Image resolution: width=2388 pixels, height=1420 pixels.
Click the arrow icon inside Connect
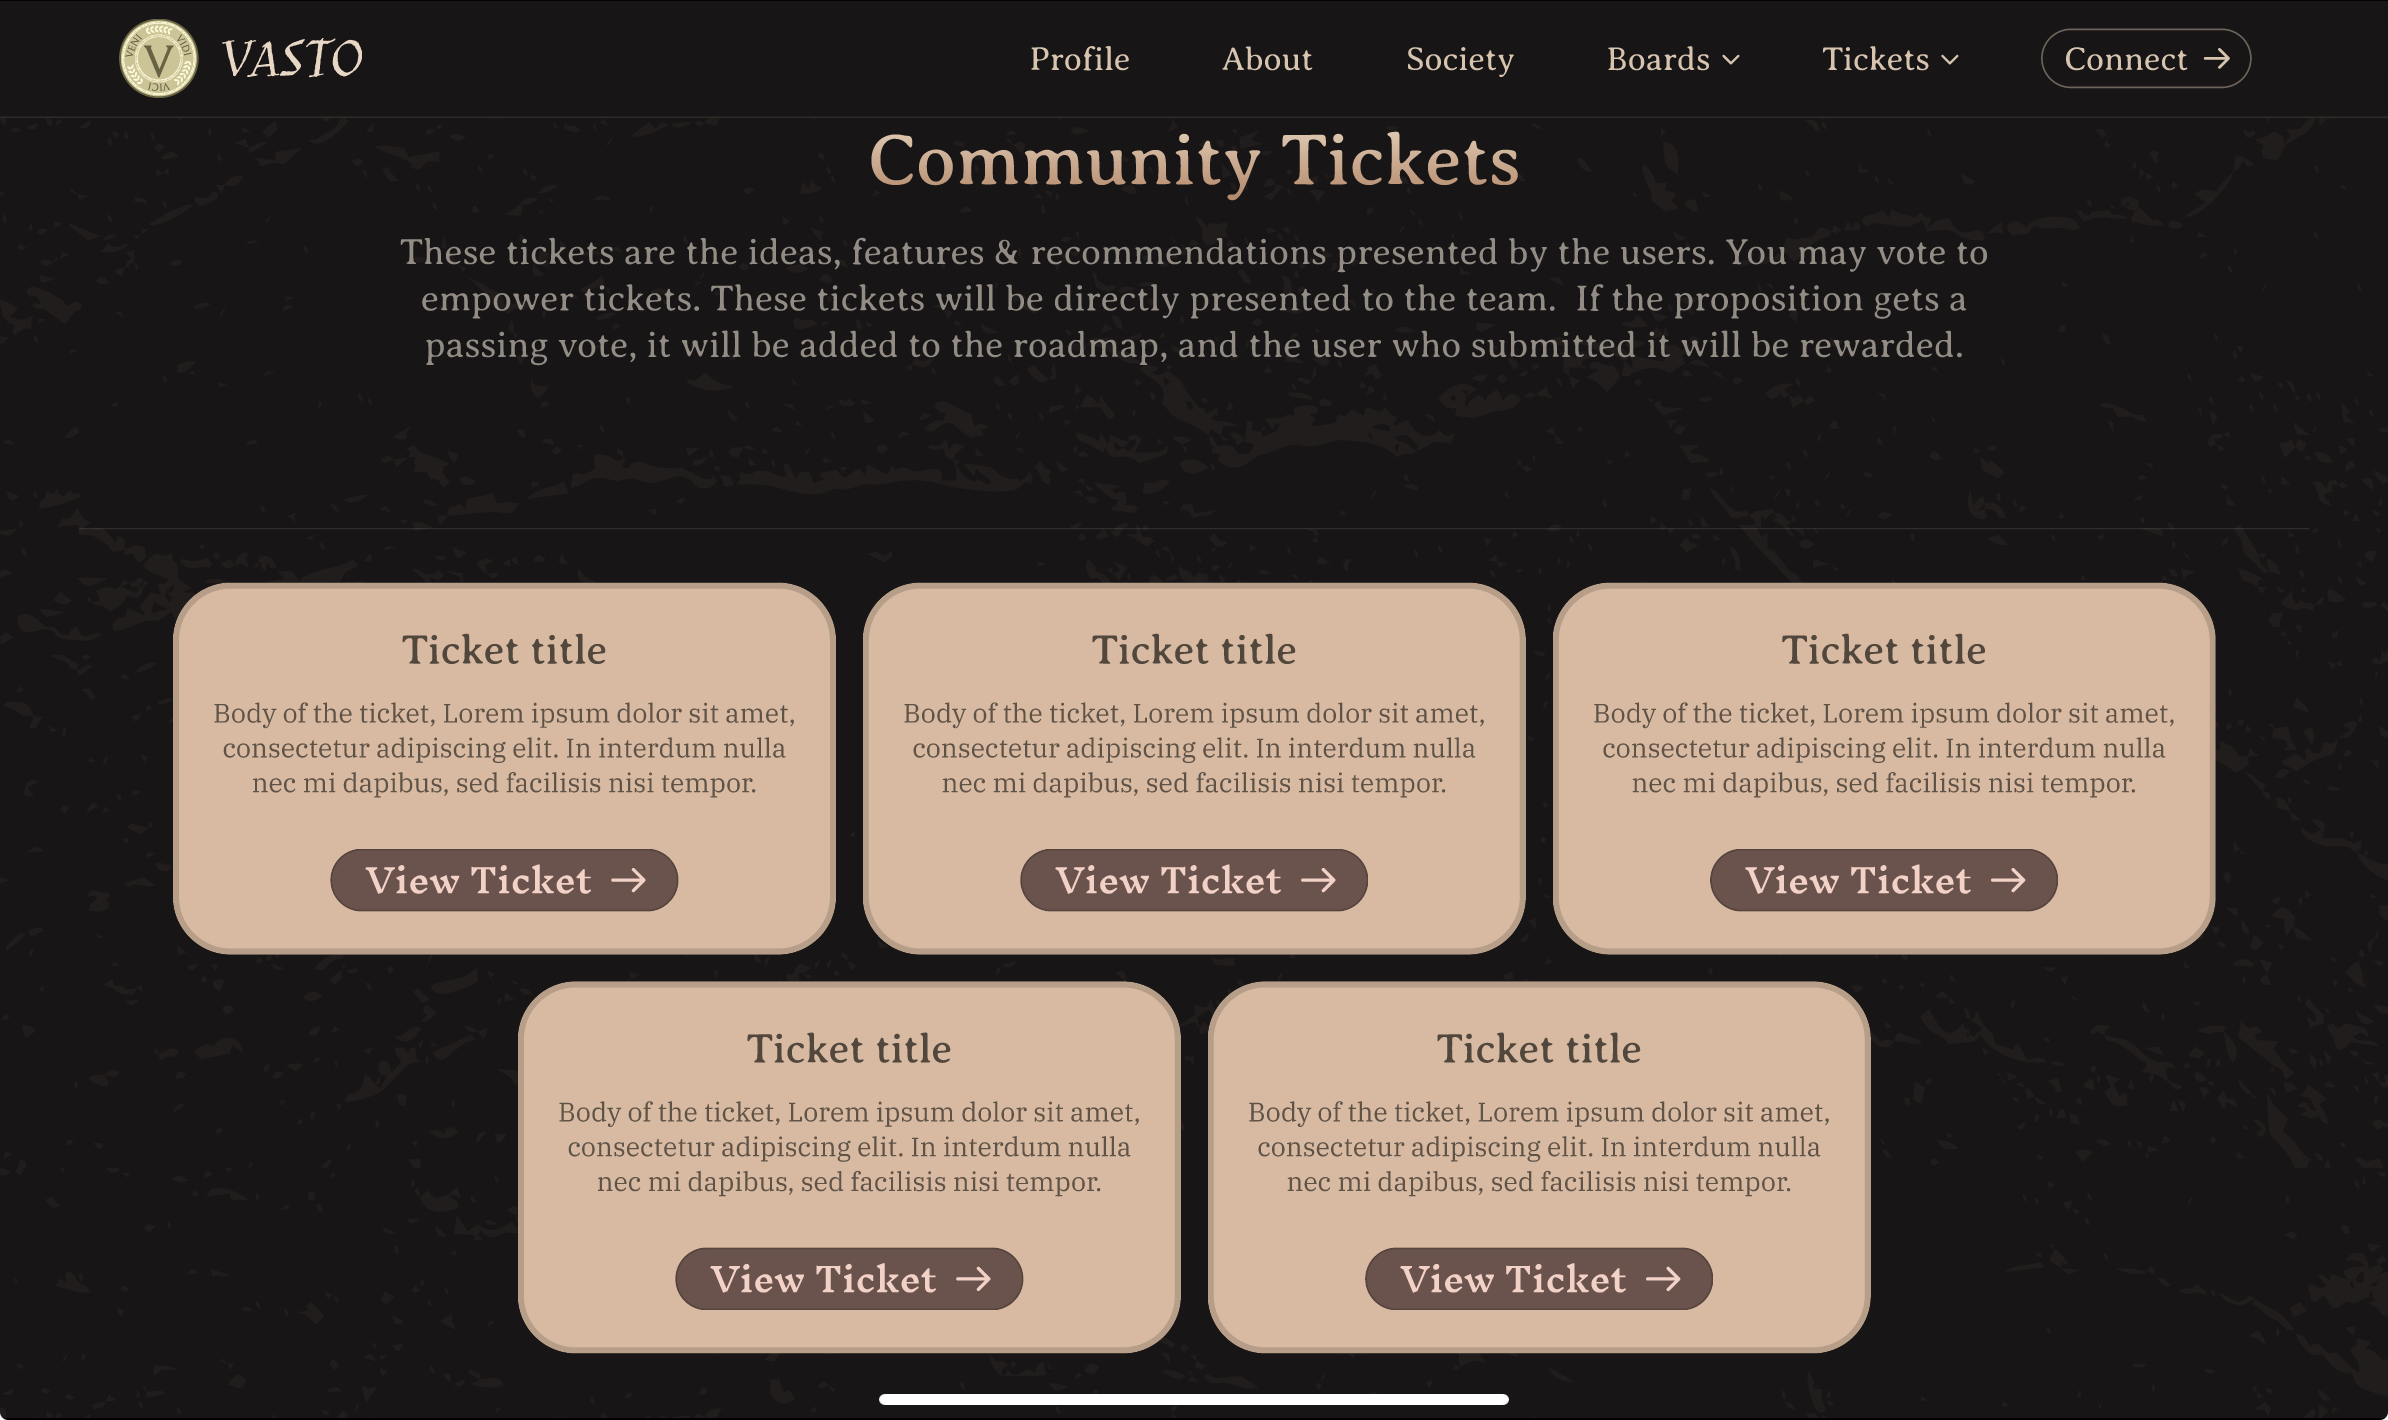(x=2217, y=59)
